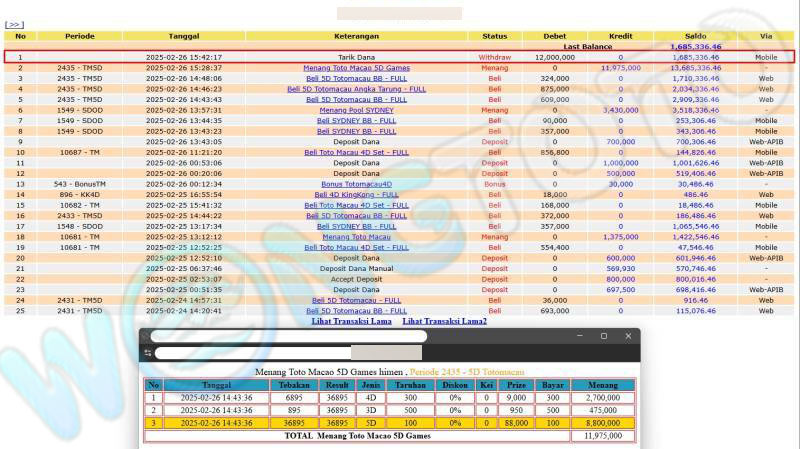Minimize the popup browser window
Screen dimensions: 800x449
click(580, 336)
